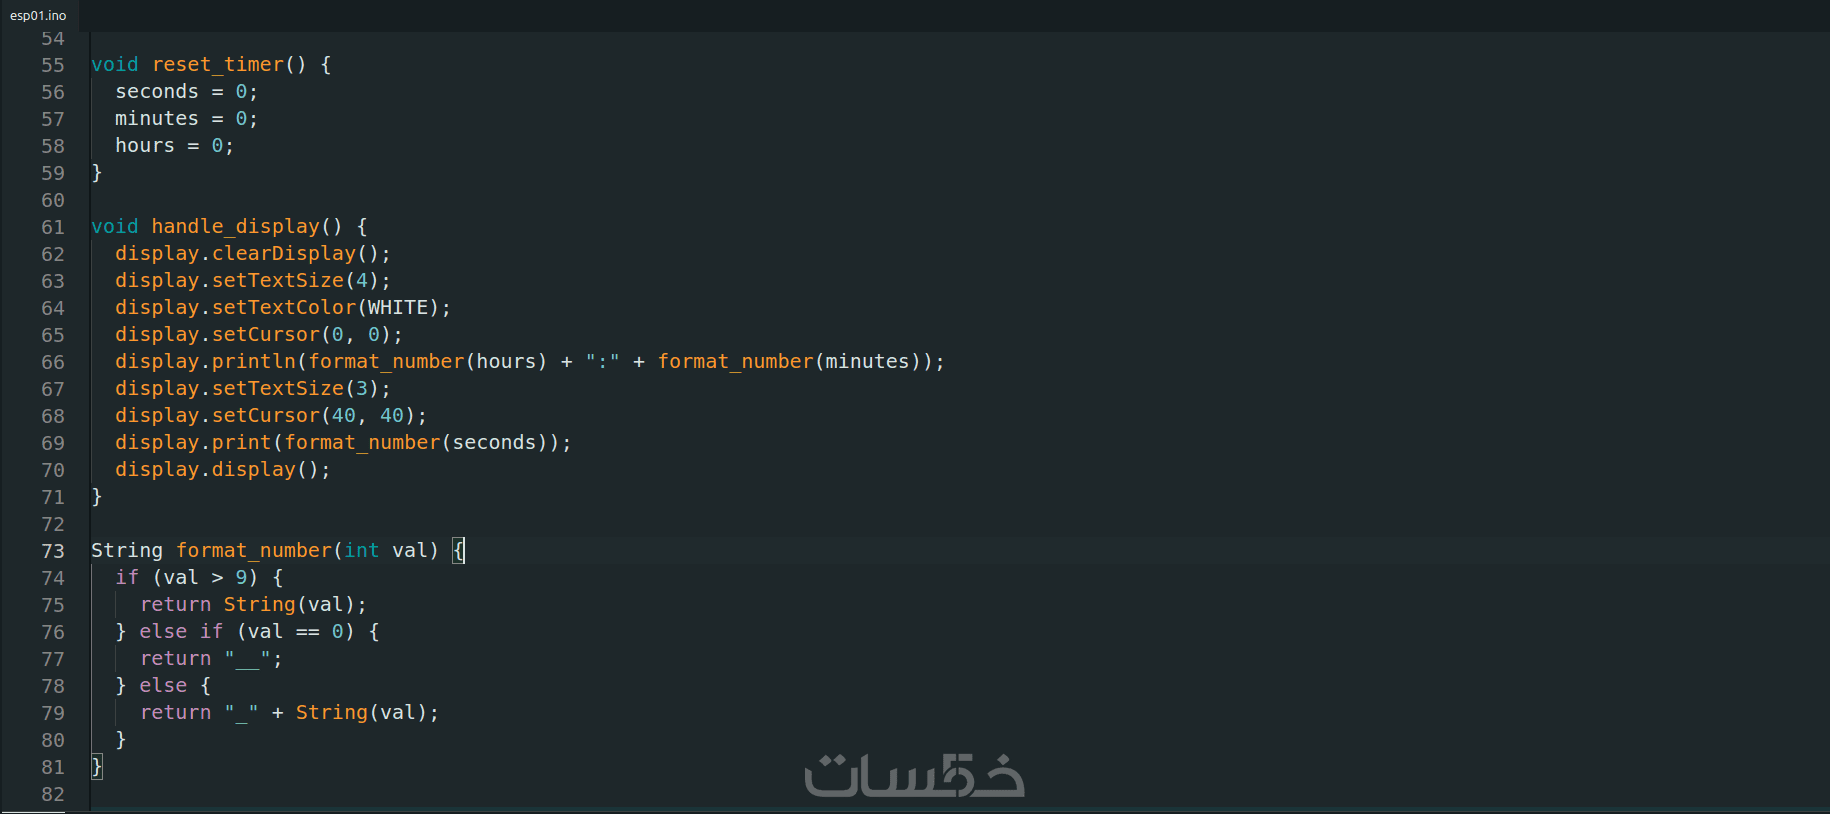Click the opening brace after format_number(int val)

[x=458, y=551]
